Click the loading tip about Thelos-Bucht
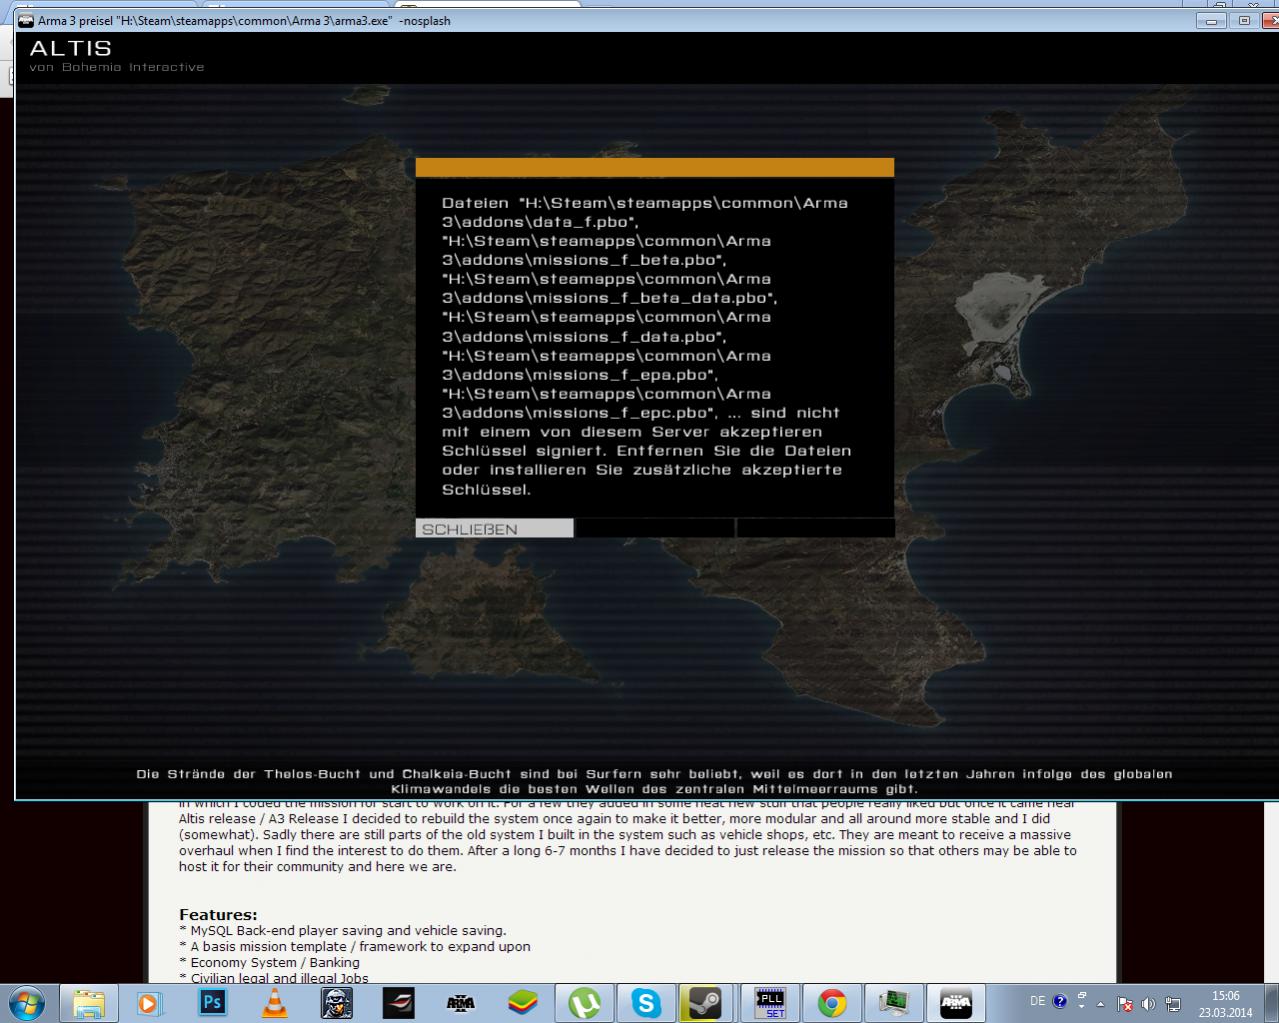The image size is (1279, 1023). (654, 781)
